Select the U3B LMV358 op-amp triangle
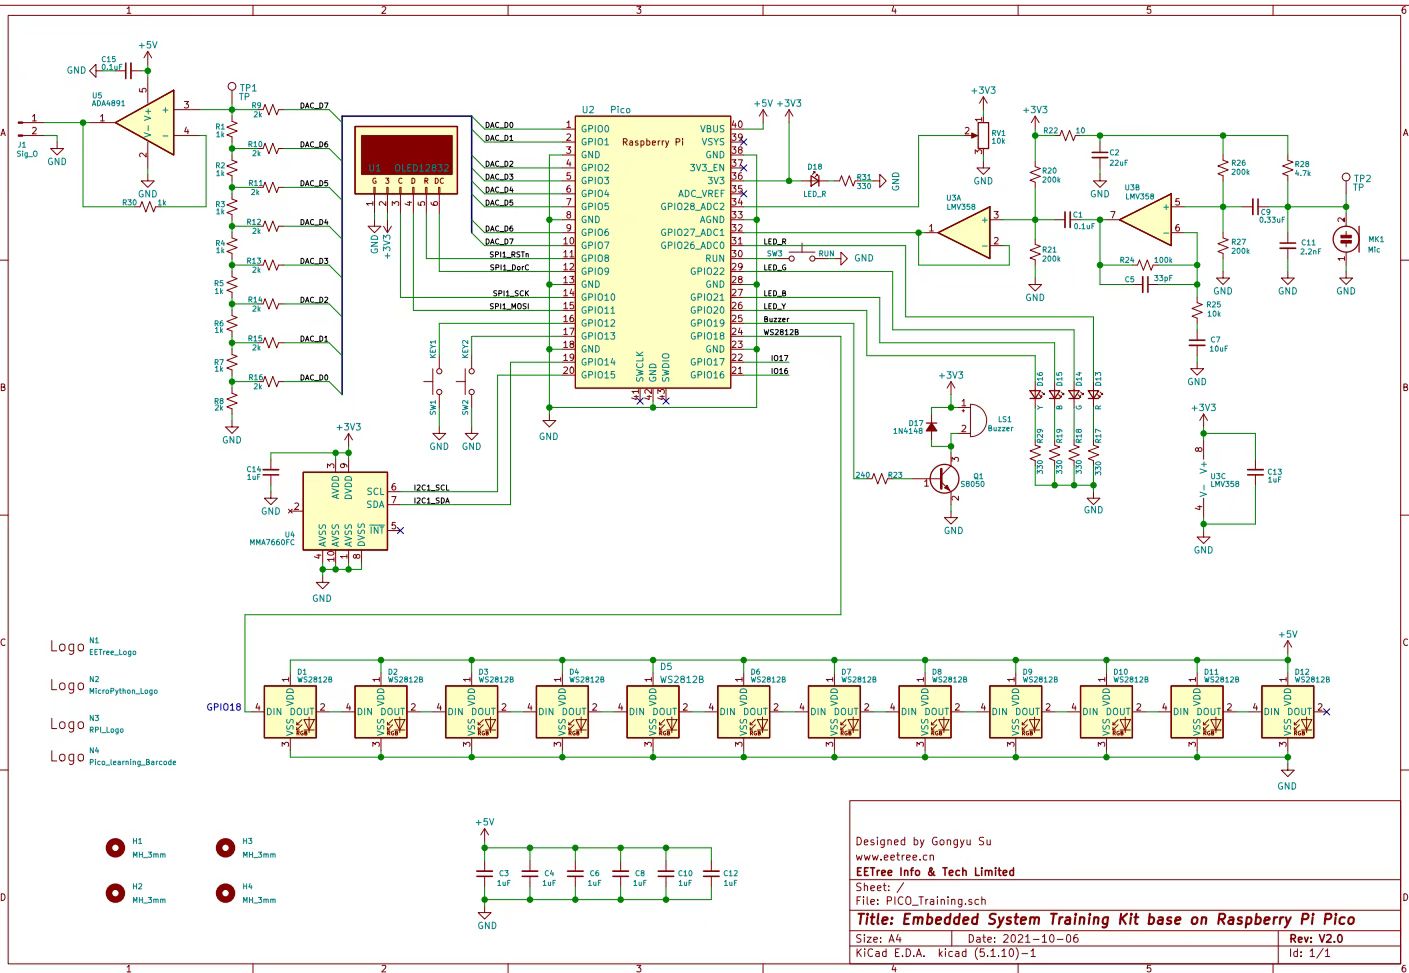Image resolution: width=1409 pixels, height=973 pixels. (x=1145, y=221)
